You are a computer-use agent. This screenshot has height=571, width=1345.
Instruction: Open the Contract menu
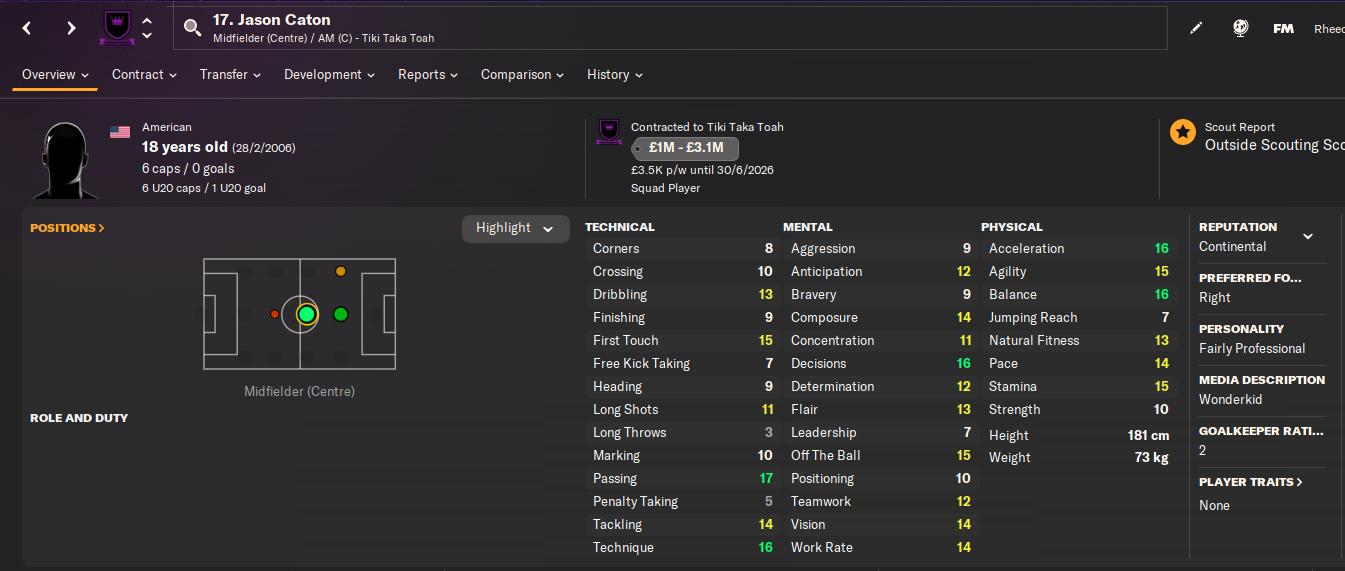pyautogui.click(x=144, y=75)
